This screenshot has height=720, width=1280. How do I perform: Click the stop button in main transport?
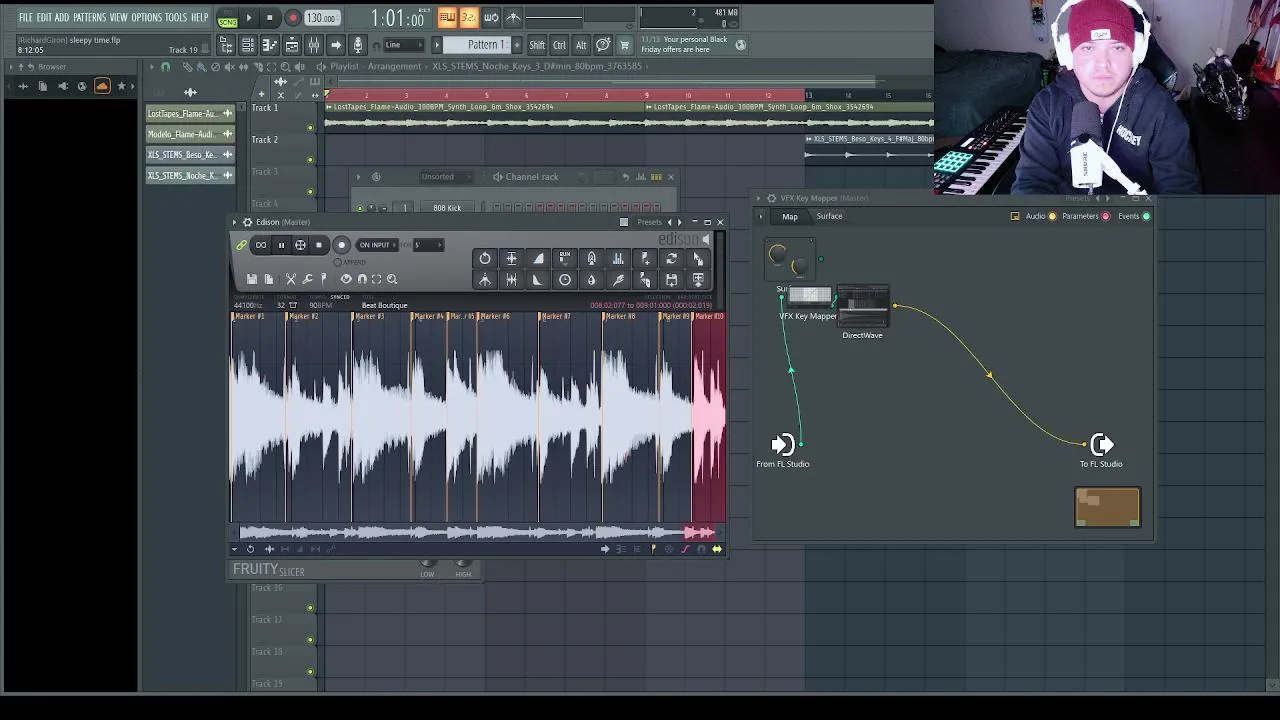270,18
